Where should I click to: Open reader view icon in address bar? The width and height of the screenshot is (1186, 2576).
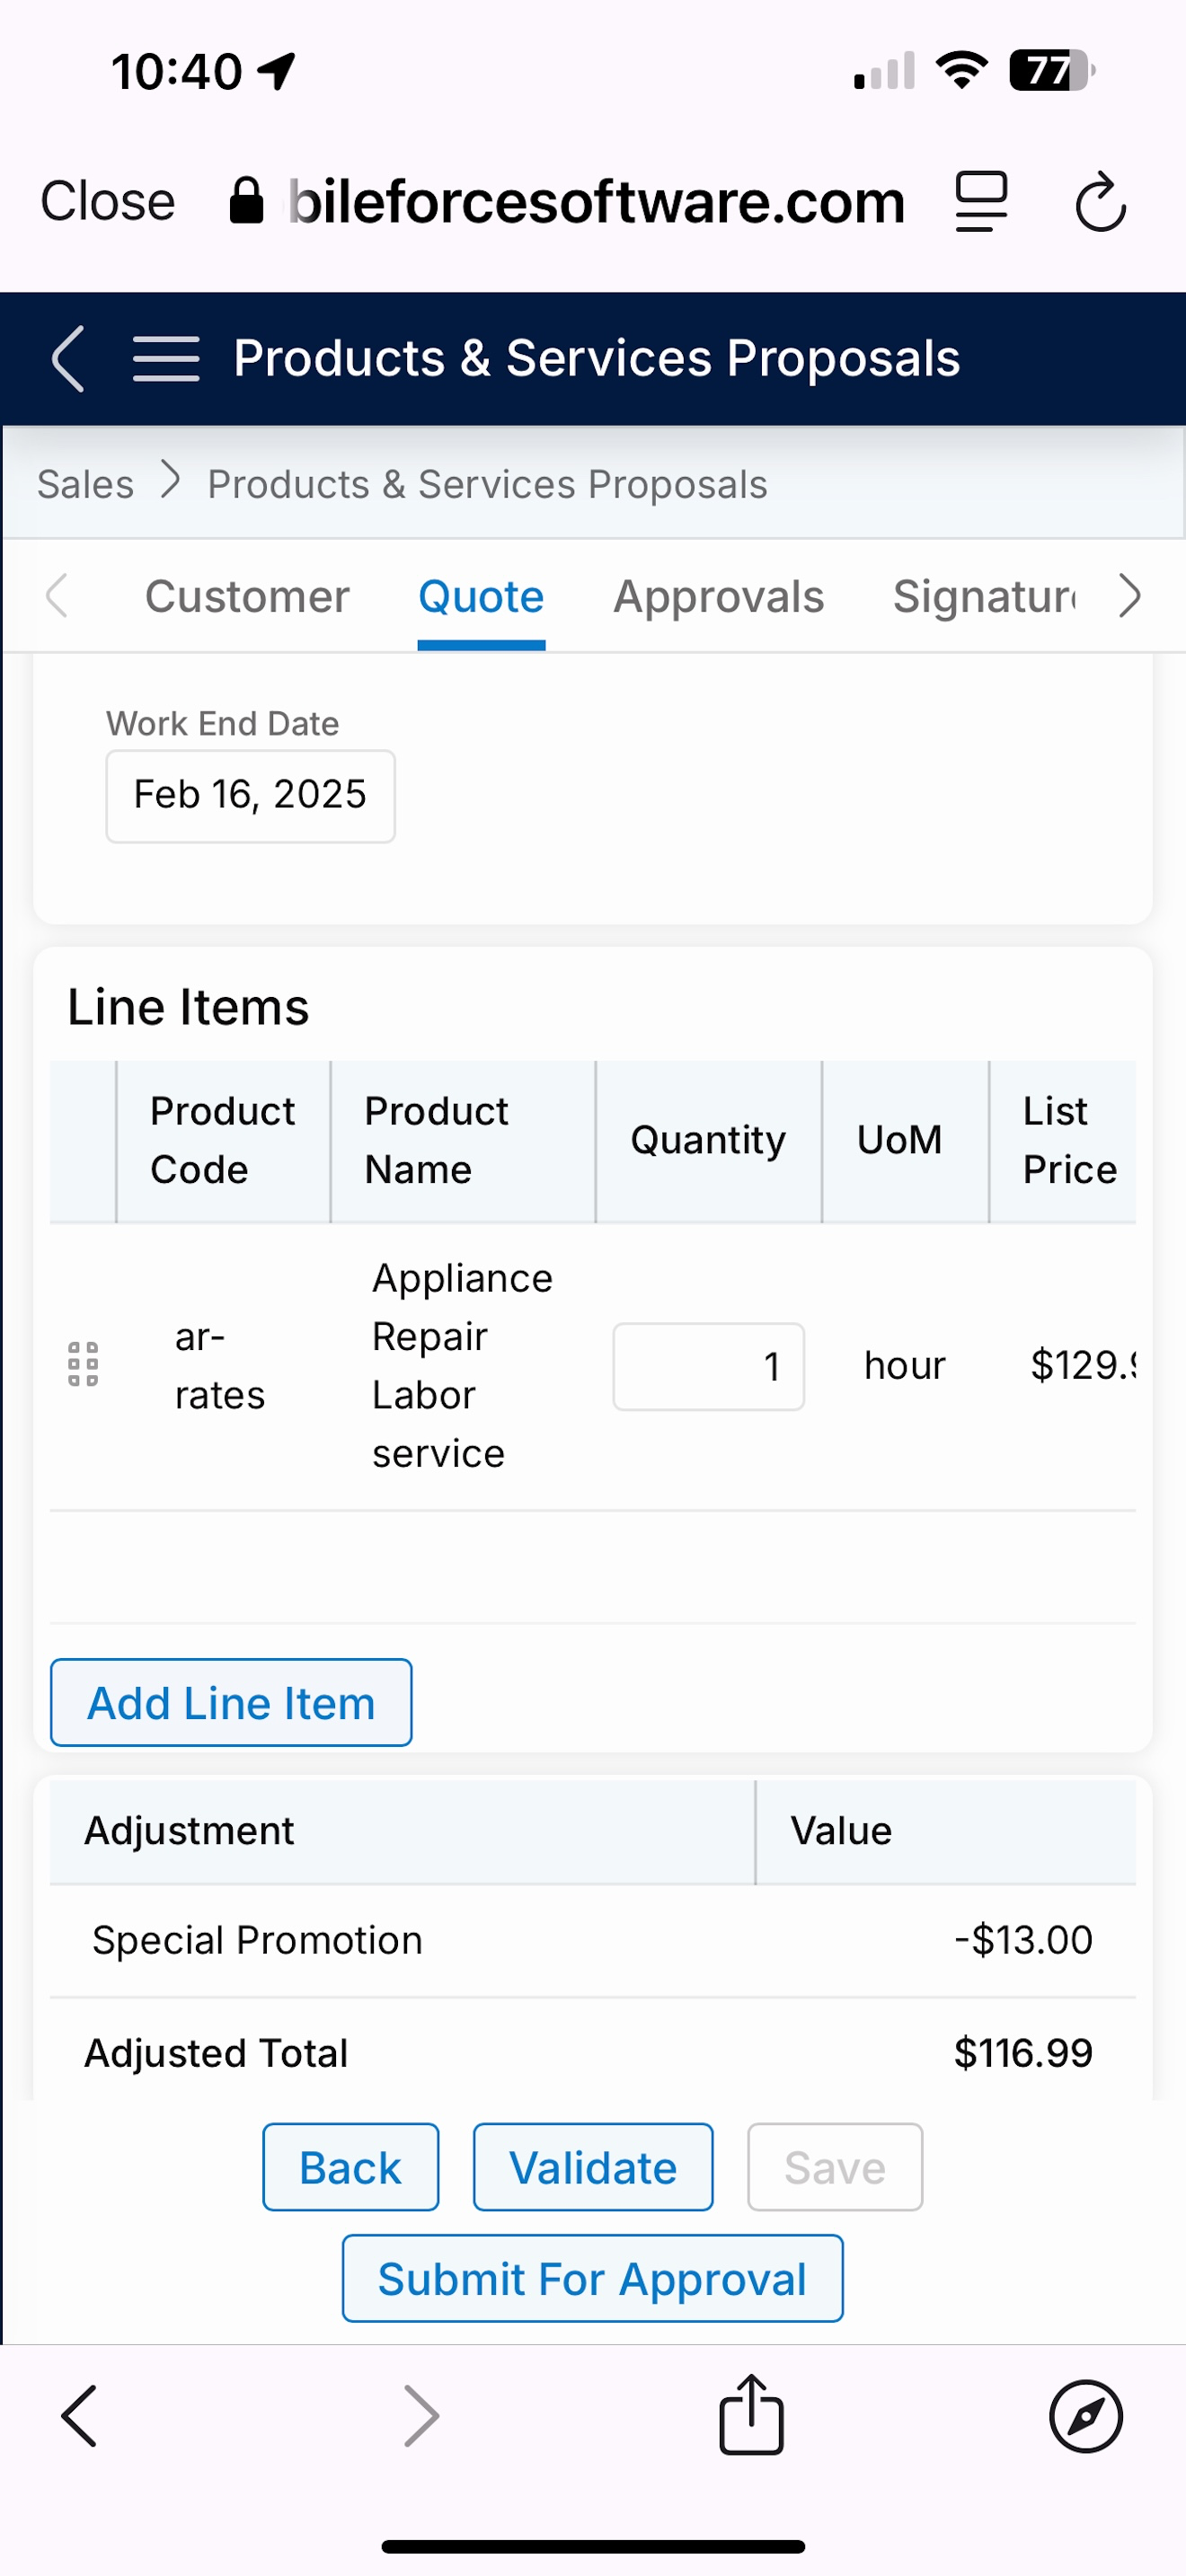[x=980, y=201]
